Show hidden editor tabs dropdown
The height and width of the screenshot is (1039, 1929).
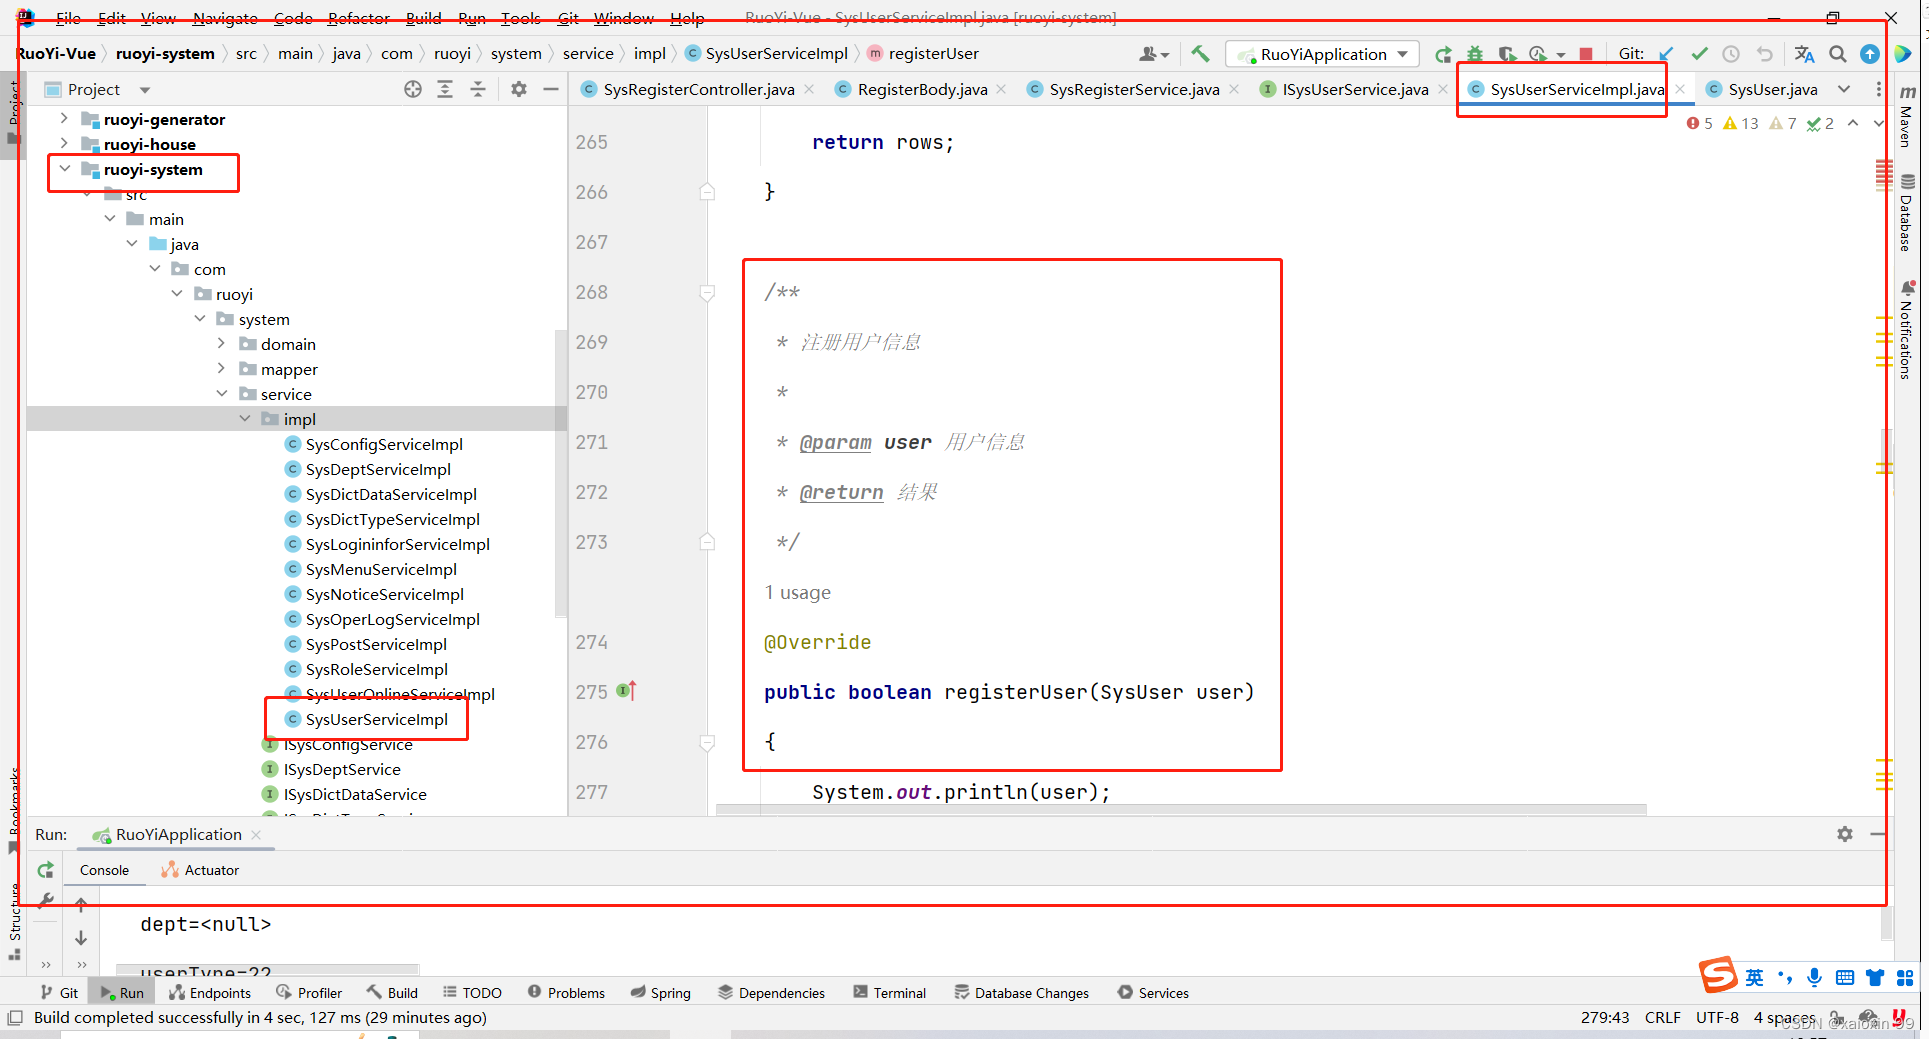click(1844, 89)
